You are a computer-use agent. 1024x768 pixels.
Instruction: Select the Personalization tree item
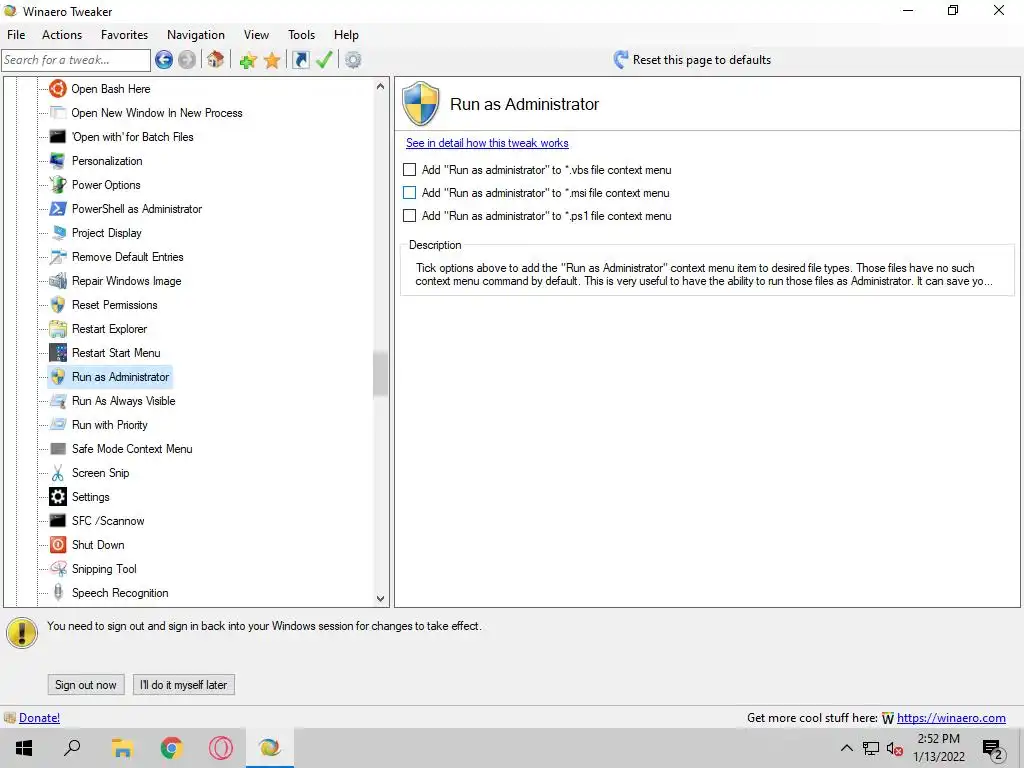tap(107, 161)
